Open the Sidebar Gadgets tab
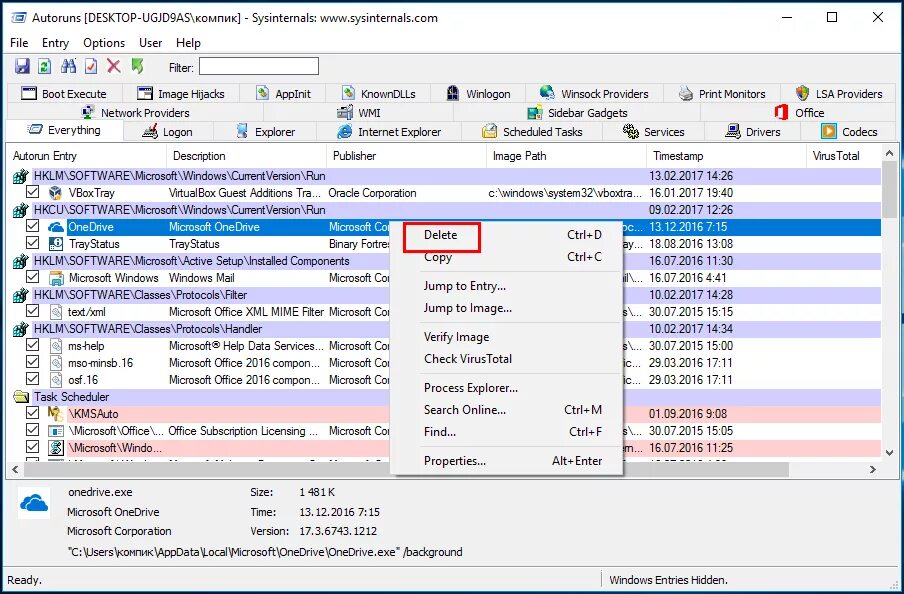 (x=577, y=112)
